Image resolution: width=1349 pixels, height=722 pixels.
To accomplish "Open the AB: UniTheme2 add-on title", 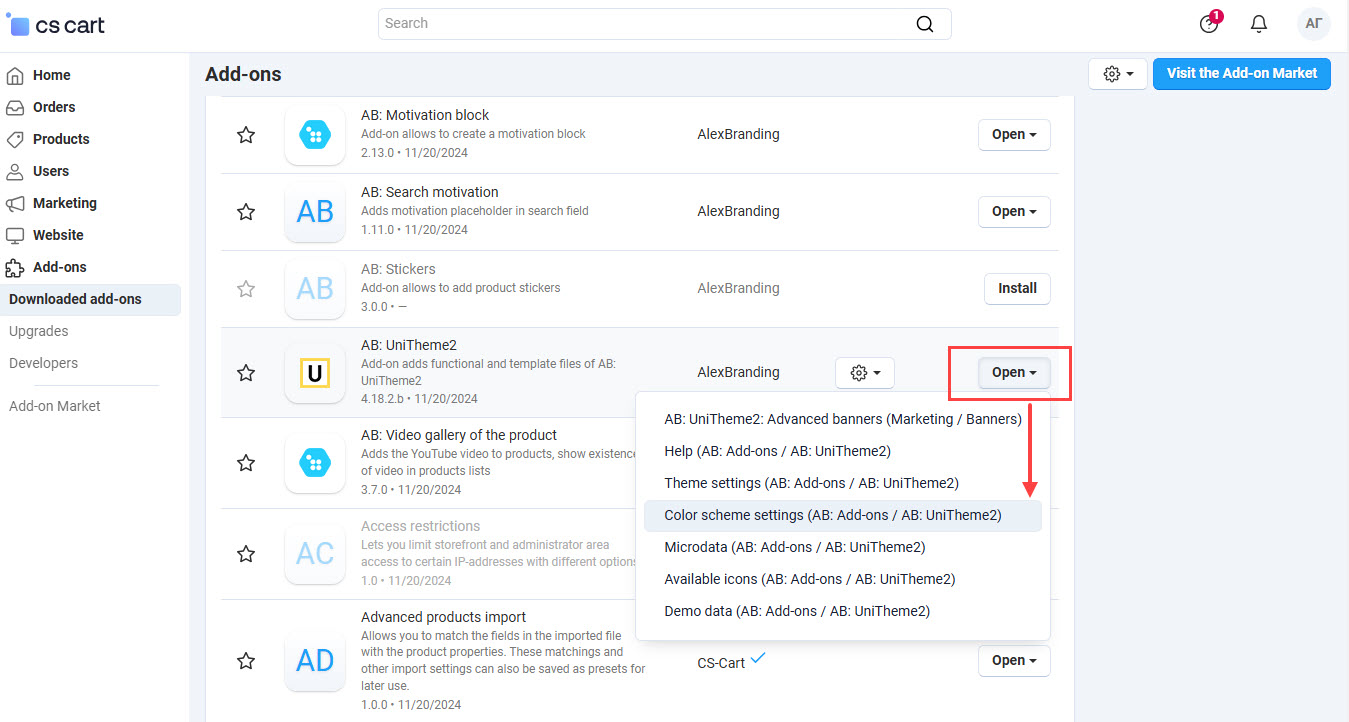I will pyautogui.click(x=409, y=345).
